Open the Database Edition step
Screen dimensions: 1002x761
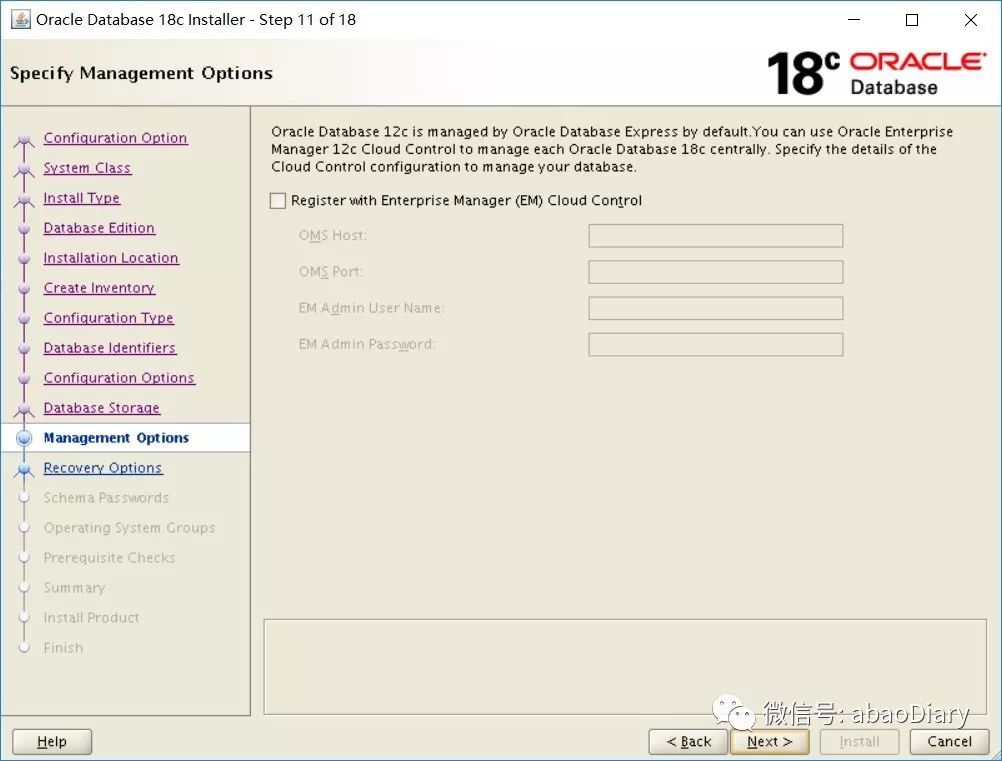[99, 228]
